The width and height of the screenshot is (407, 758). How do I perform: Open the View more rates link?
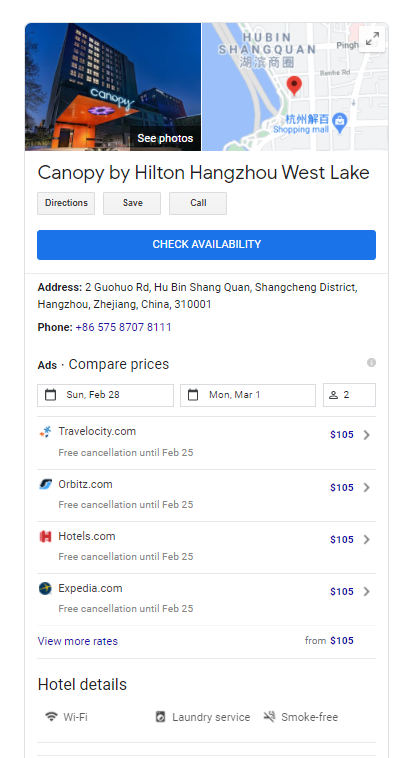click(78, 641)
